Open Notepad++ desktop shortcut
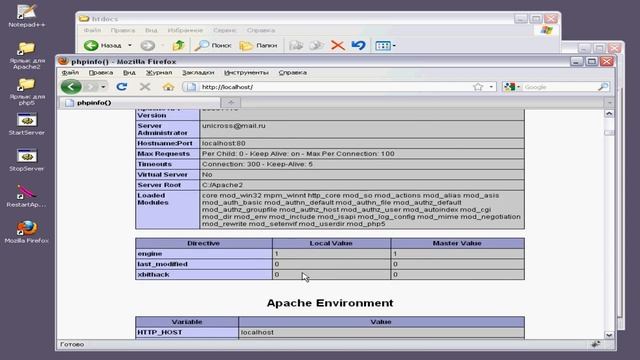640x360 pixels. [x=27, y=16]
